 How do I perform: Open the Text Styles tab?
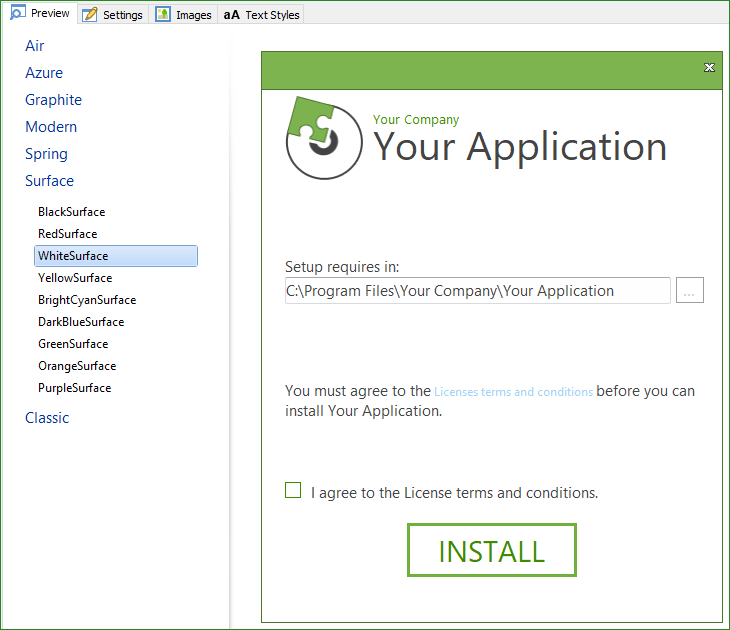tap(261, 14)
